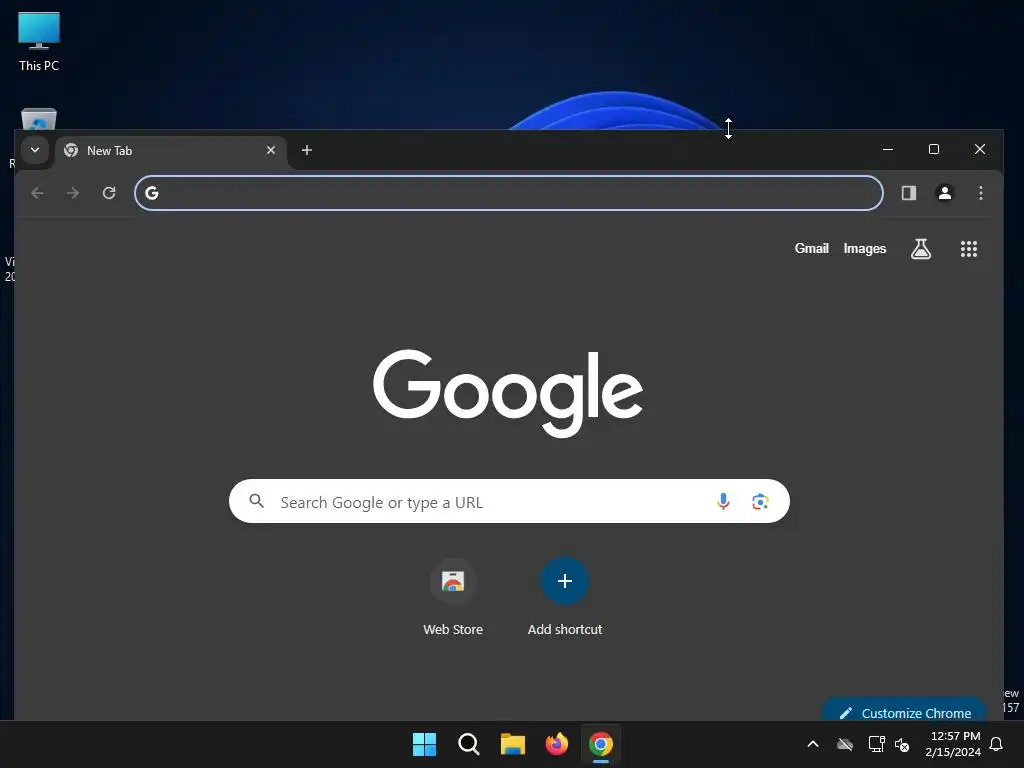This screenshot has width=1024, height=768.
Task: Open the Google apps grid
Action: click(x=968, y=249)
